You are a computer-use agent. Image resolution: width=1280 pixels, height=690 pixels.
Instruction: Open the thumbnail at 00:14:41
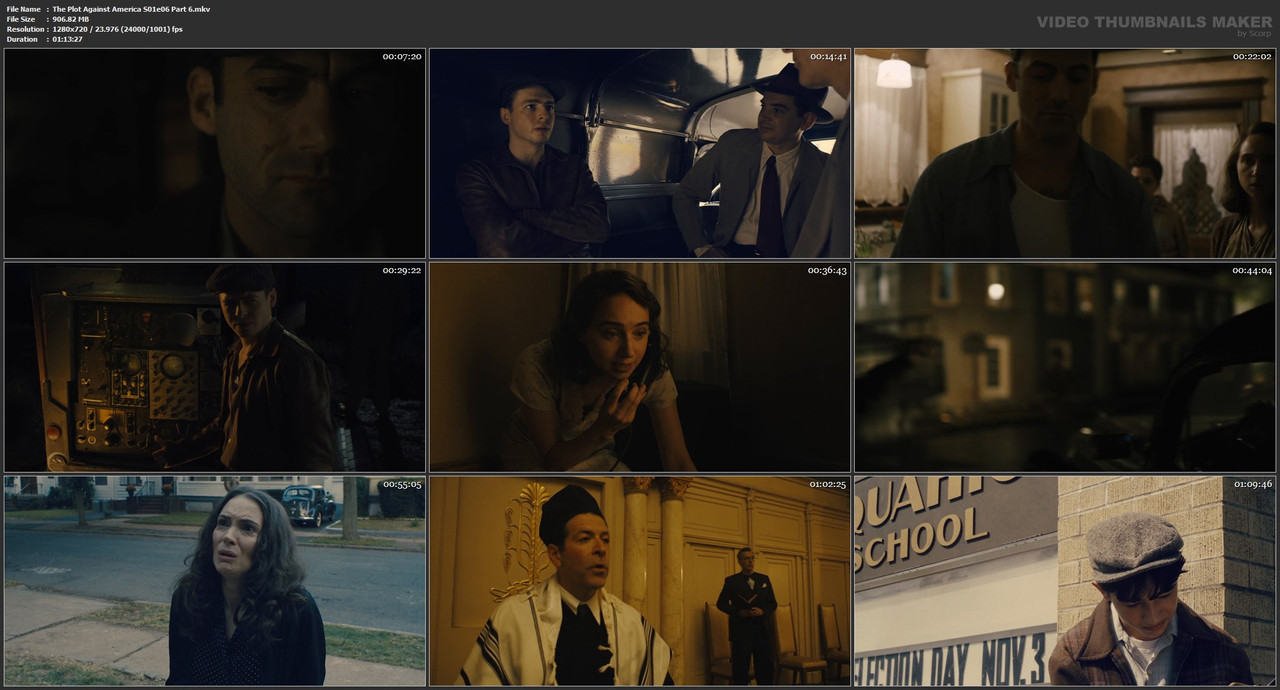640,153
